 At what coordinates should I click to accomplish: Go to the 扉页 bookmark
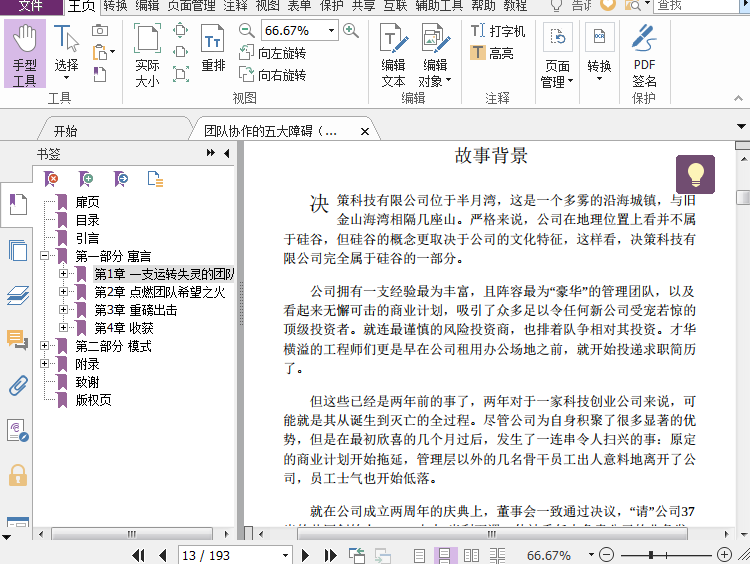coord(88,202)
